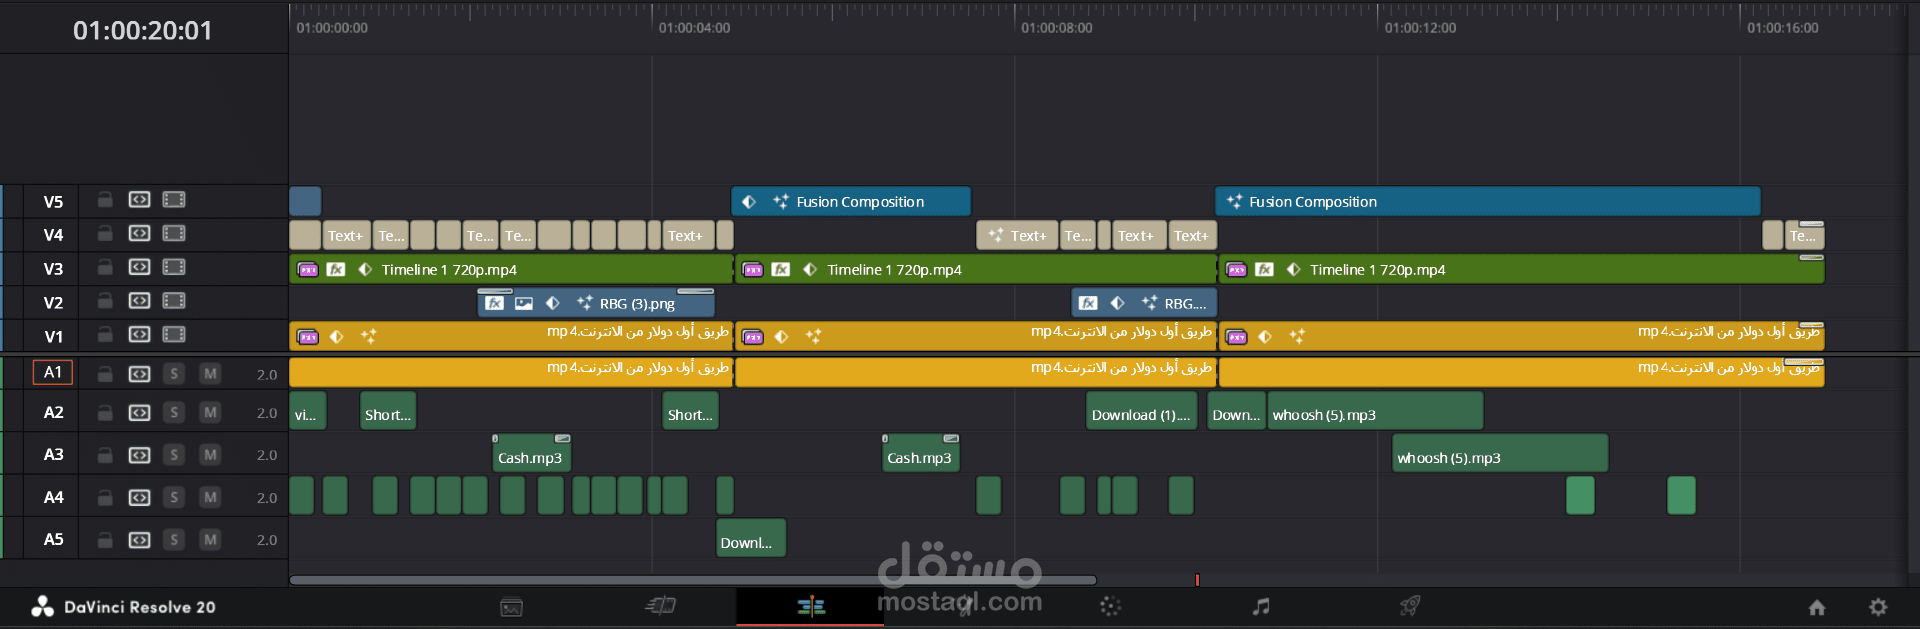The image size is (1920, 629).
Task: Select the A1 track destination label
Action: tap(53, 373)
